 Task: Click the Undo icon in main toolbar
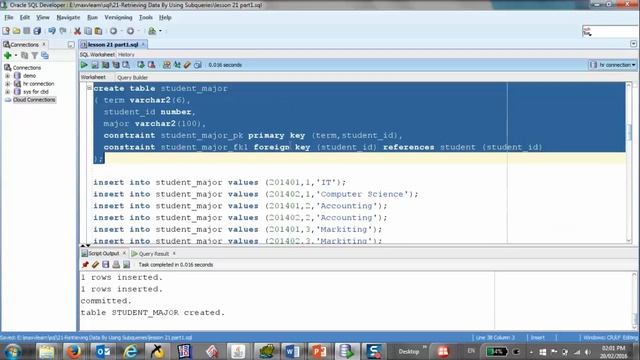52,31
